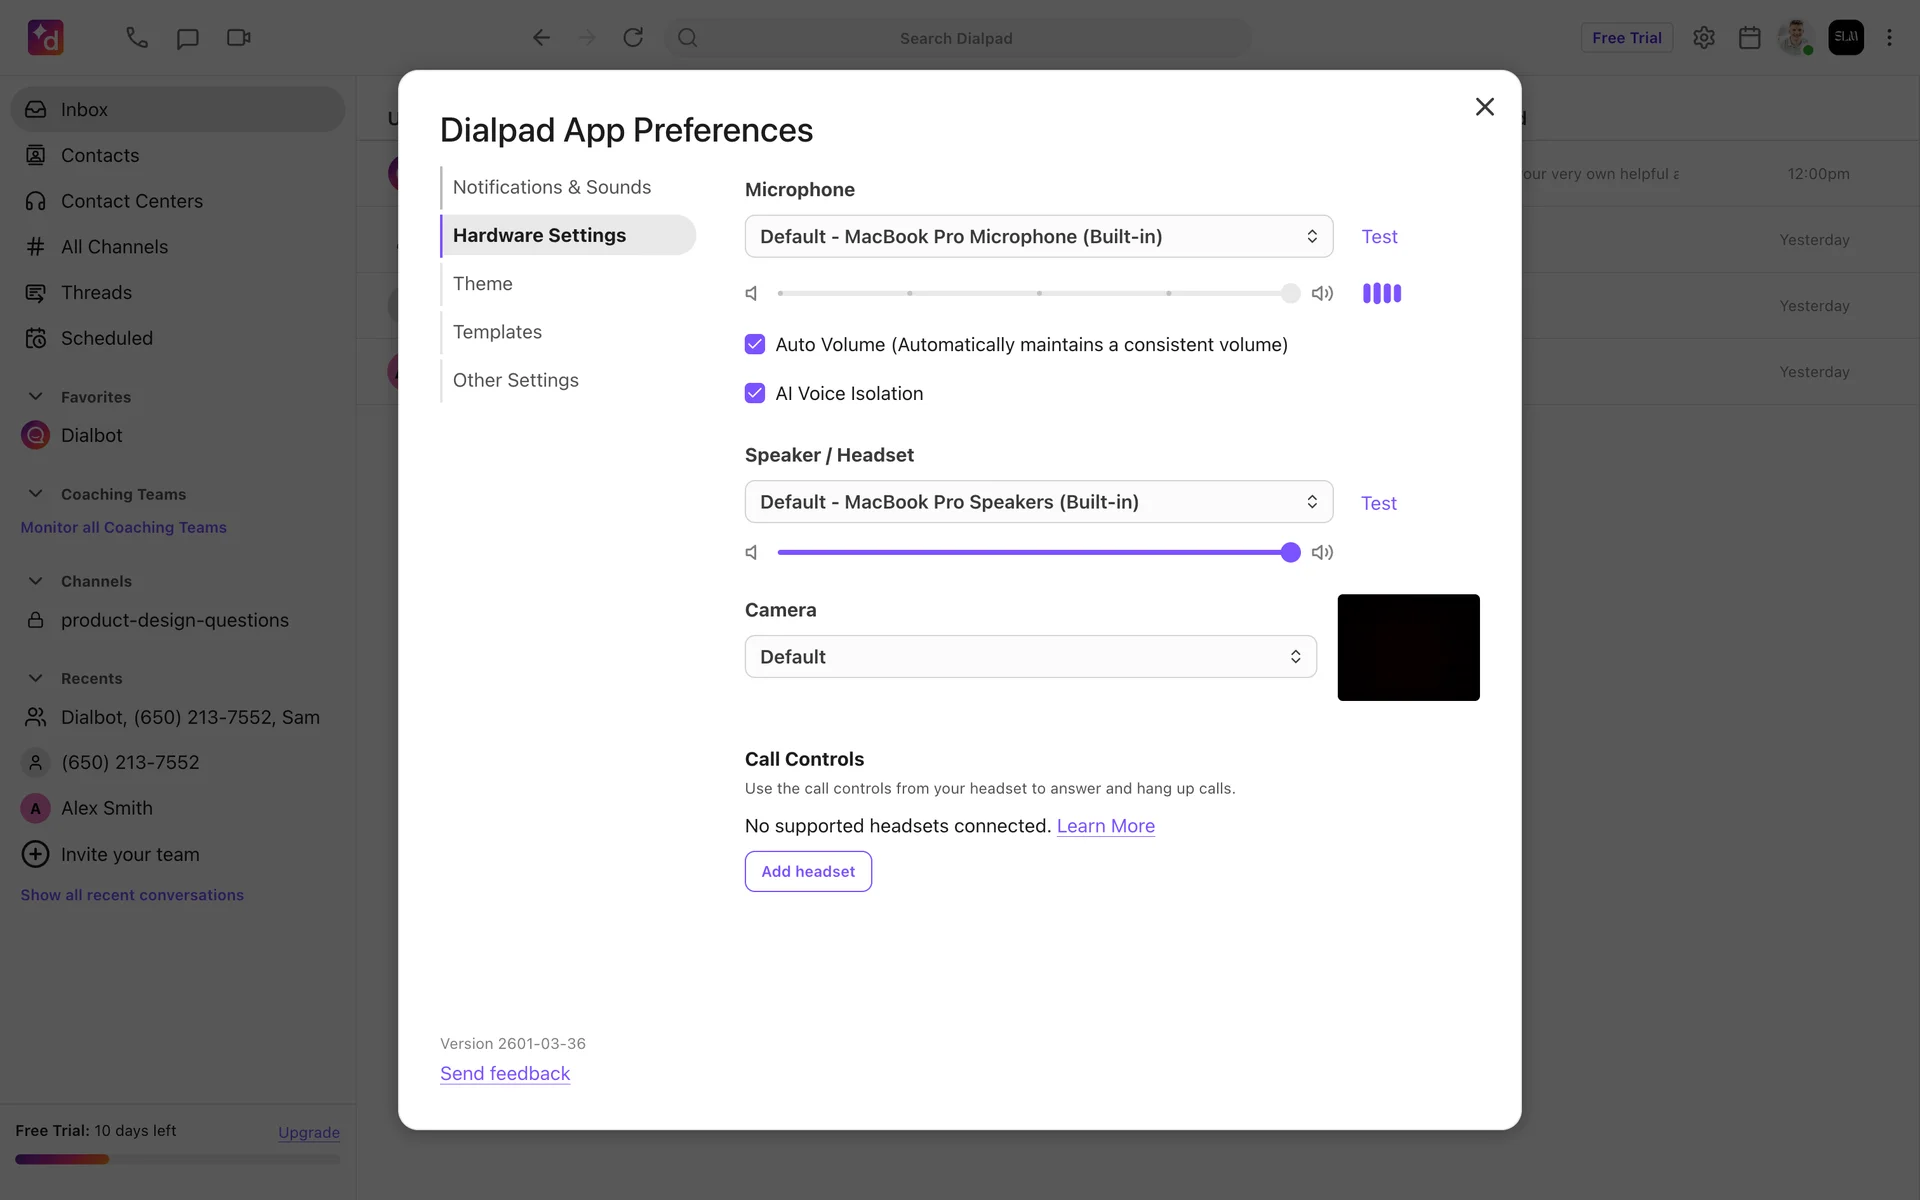Viewport: 1920px width, 1200px height.
Task: Open the calendar icon in header
Action: point(1749,38)
